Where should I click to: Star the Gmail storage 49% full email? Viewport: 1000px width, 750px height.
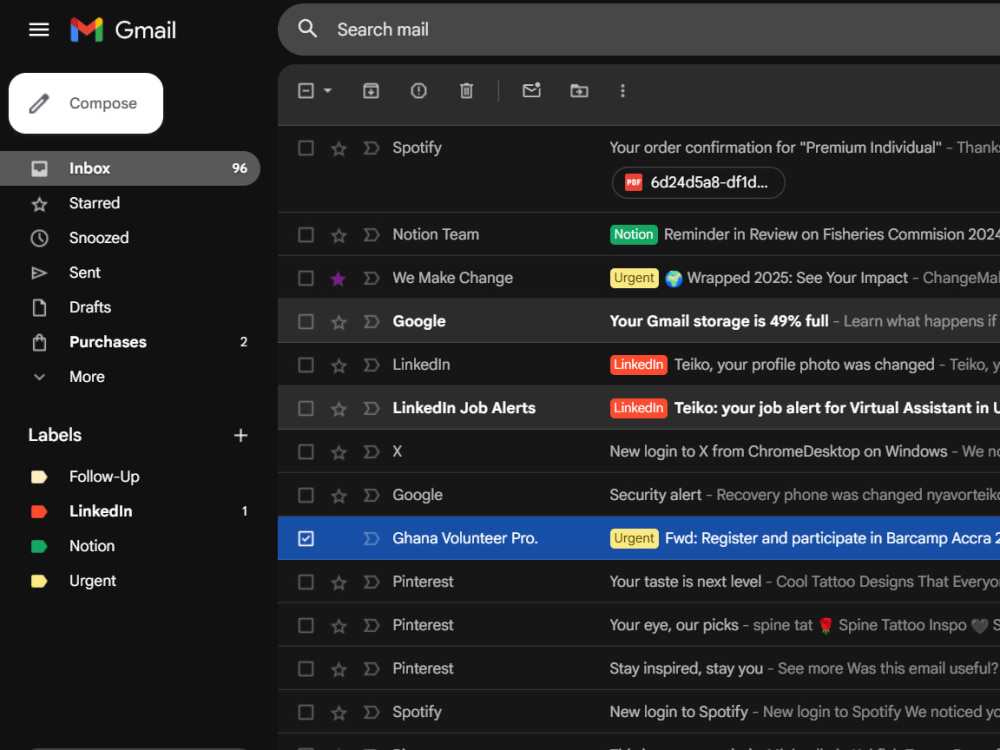339,322
